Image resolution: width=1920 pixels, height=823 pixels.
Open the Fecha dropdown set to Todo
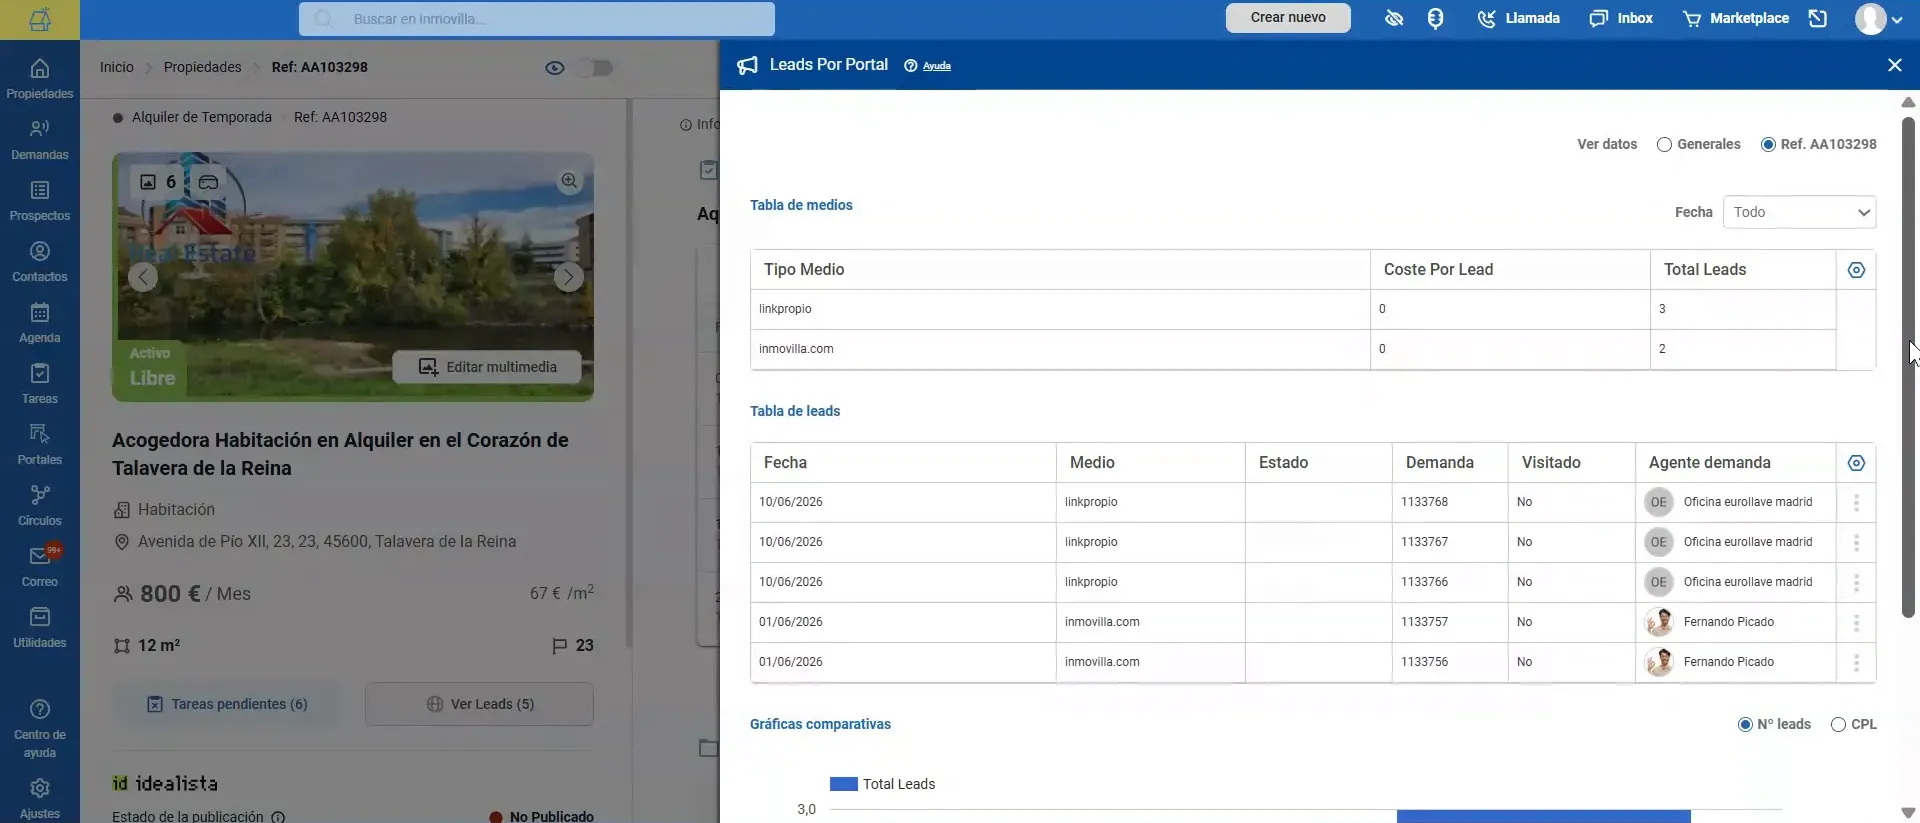point(1799,212)
